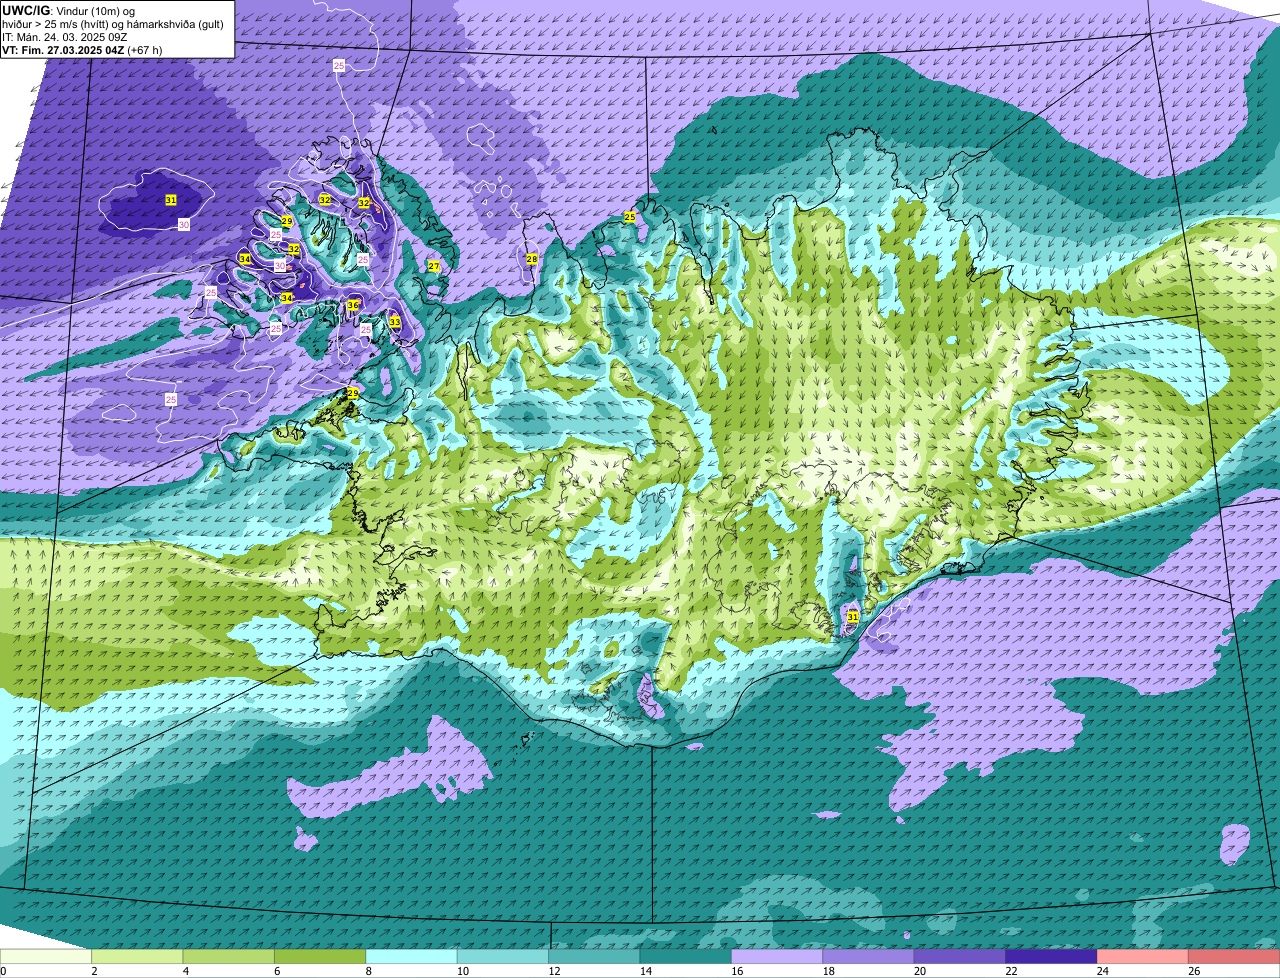Pick the 16–18 m/s lavender legend swatch

pyautogui.click(x=777, y=956)
